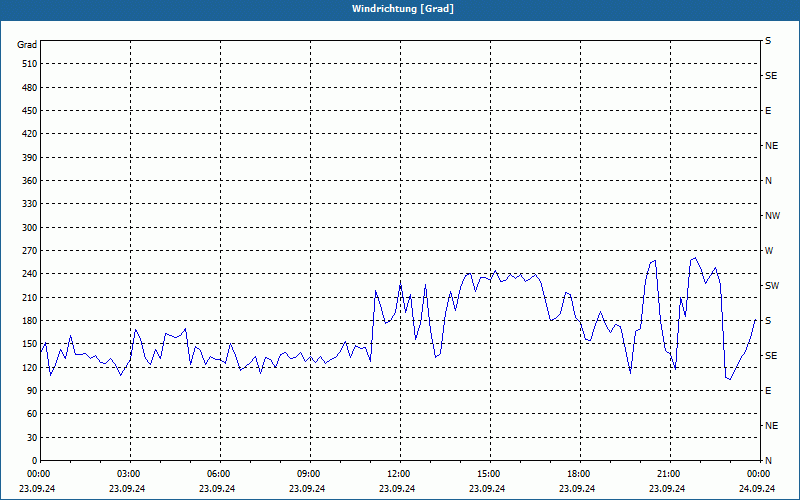This screenshot has height=500, width=800.
Task: Select the 23.09.24 date under 06:00
Action: tap(217, 488)
